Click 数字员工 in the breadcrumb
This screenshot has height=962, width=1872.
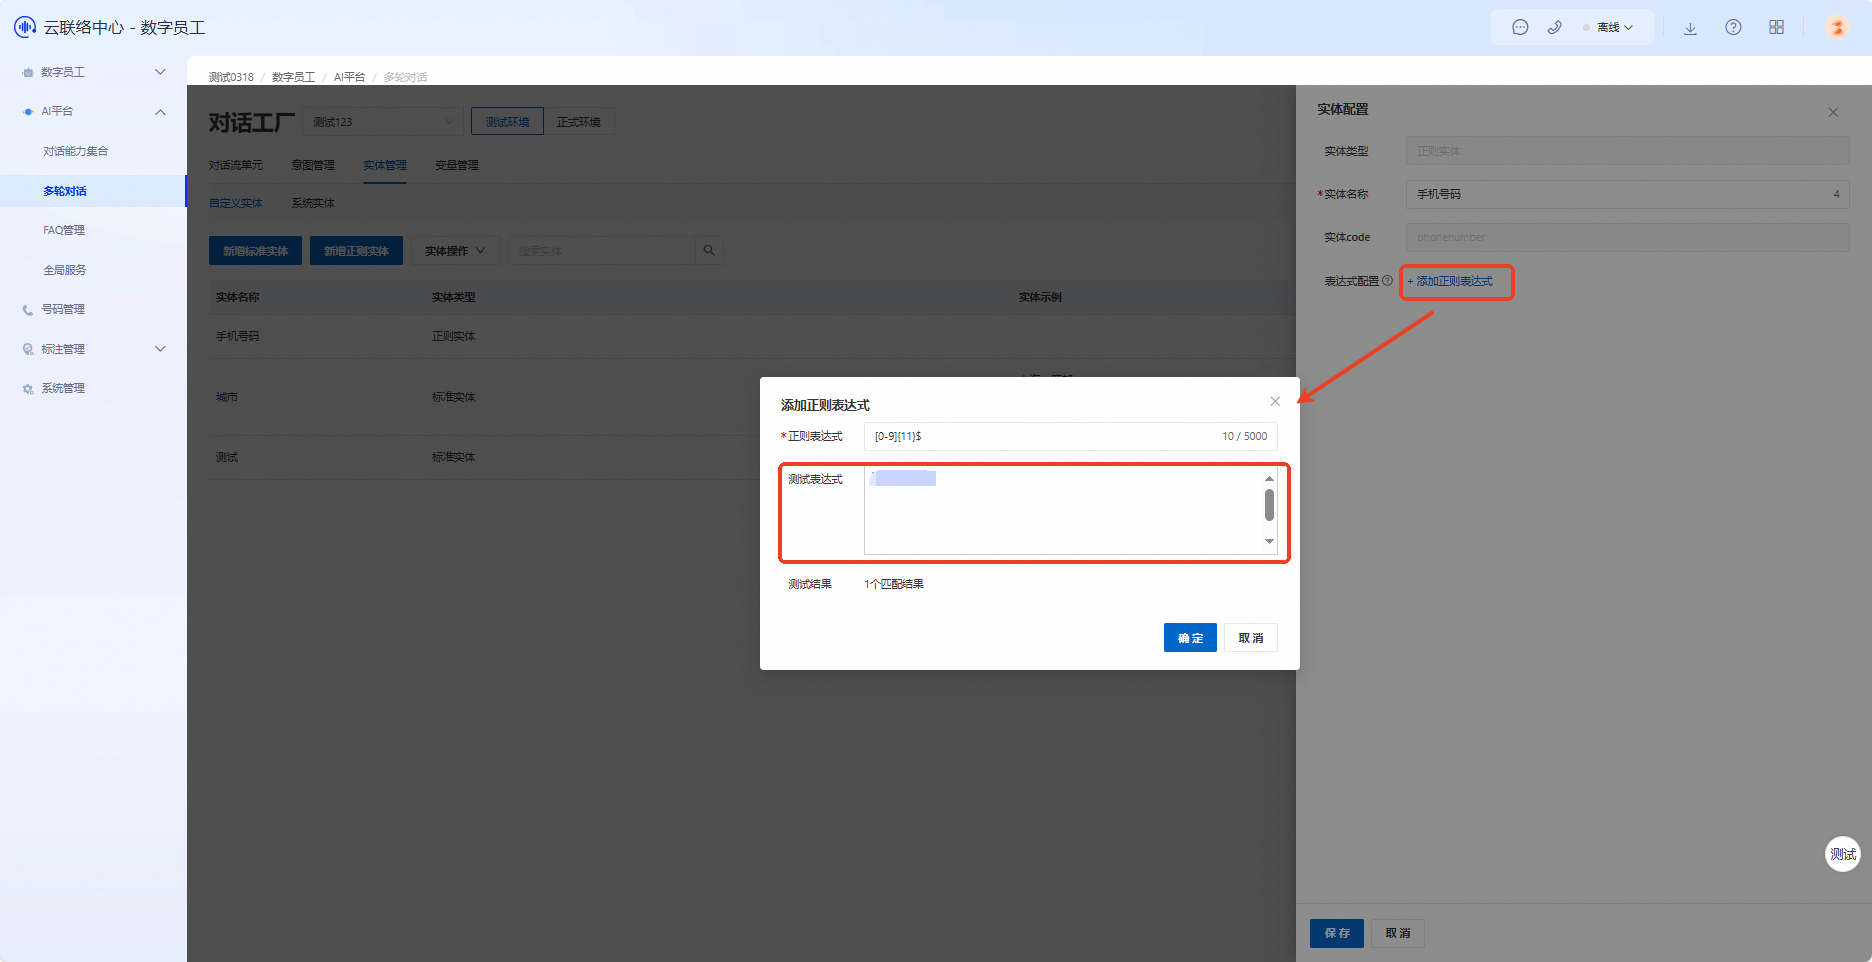point(293,77)
